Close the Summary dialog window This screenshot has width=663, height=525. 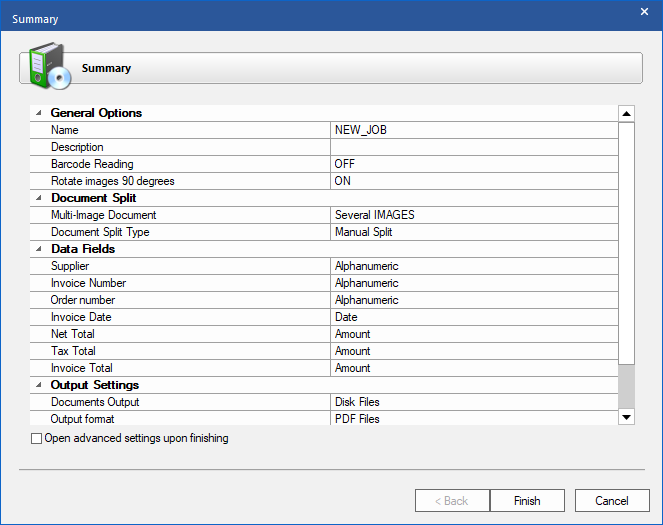[x=644, y=11]
